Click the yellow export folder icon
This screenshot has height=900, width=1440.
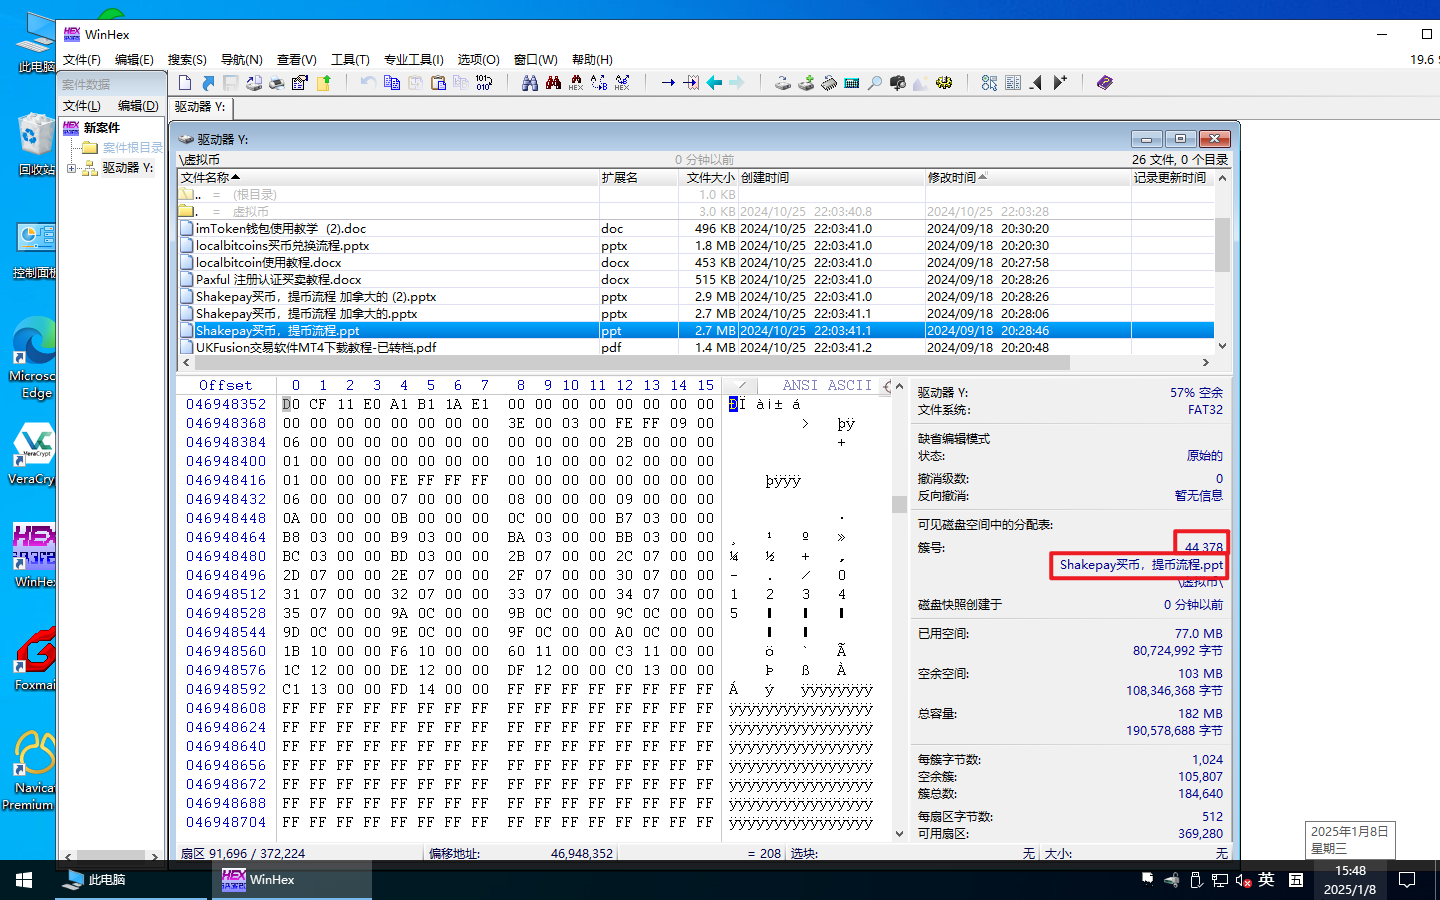(323, 83)
